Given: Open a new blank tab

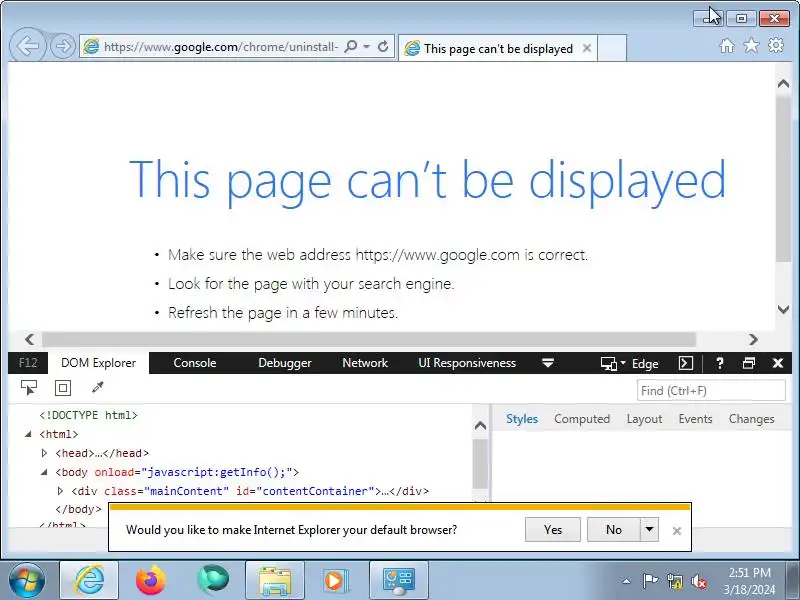Looking at the screenshot, I should (x=612, y=48).
